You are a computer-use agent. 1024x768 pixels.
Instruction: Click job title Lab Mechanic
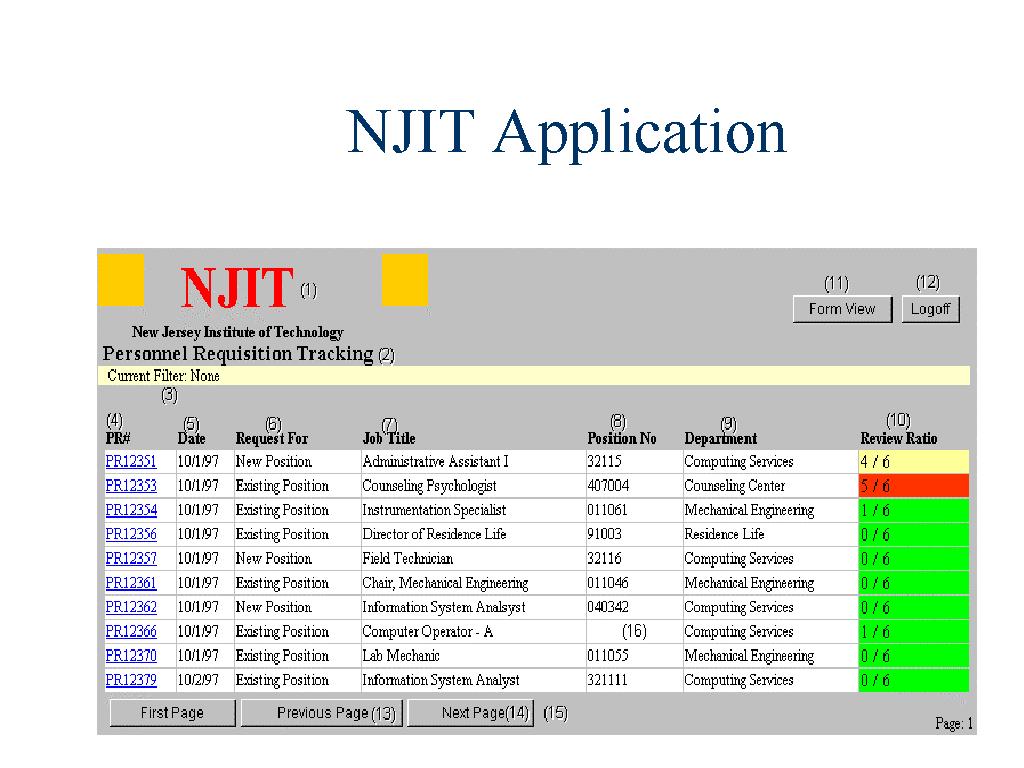(401, 656)
